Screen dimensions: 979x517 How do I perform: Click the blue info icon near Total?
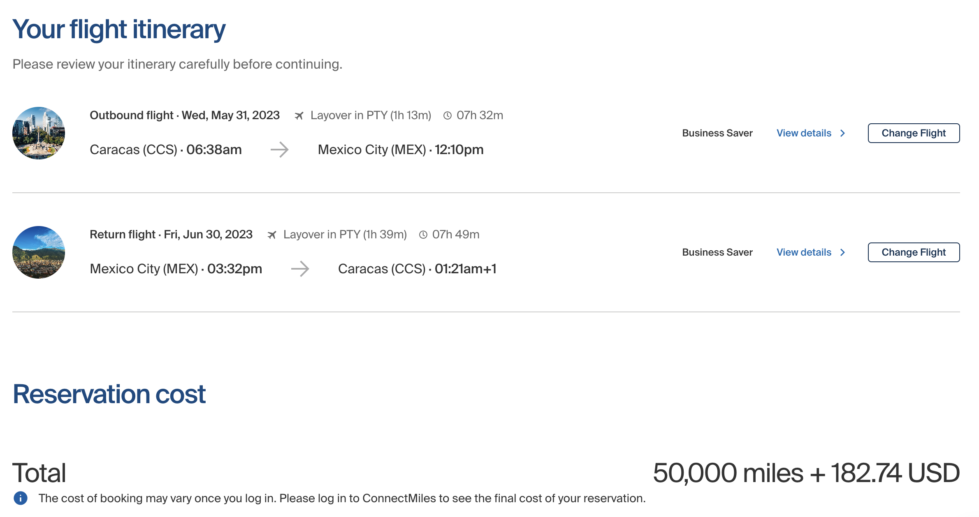click(x=20, y=498)
